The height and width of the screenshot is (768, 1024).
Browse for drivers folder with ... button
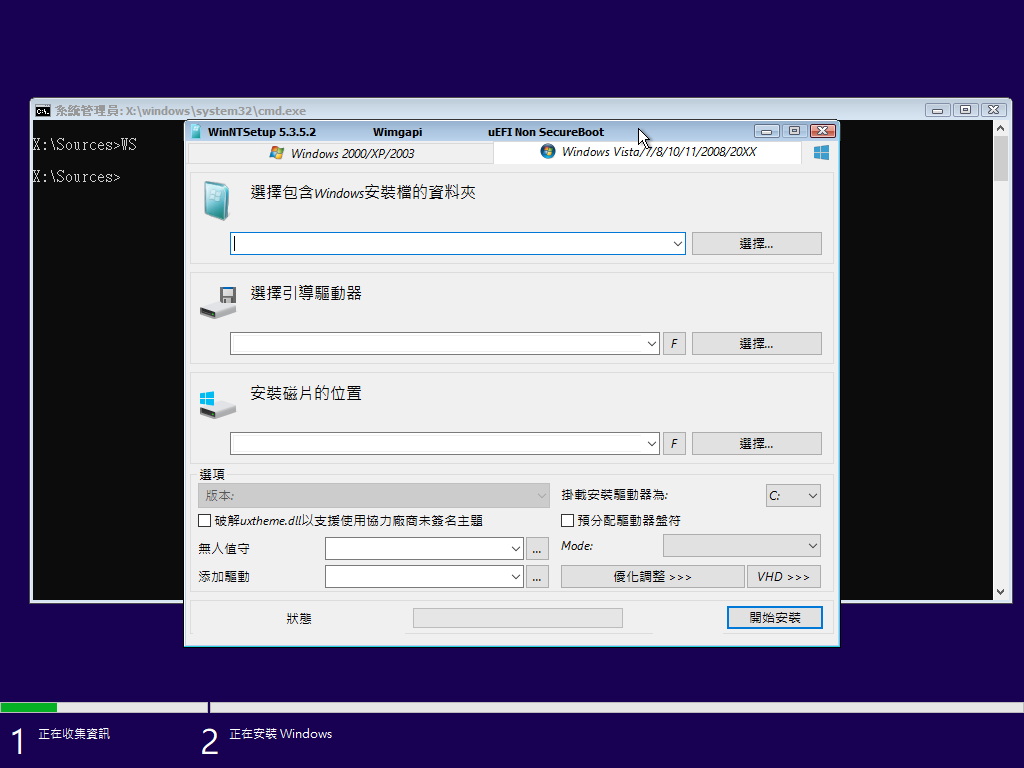537,577
